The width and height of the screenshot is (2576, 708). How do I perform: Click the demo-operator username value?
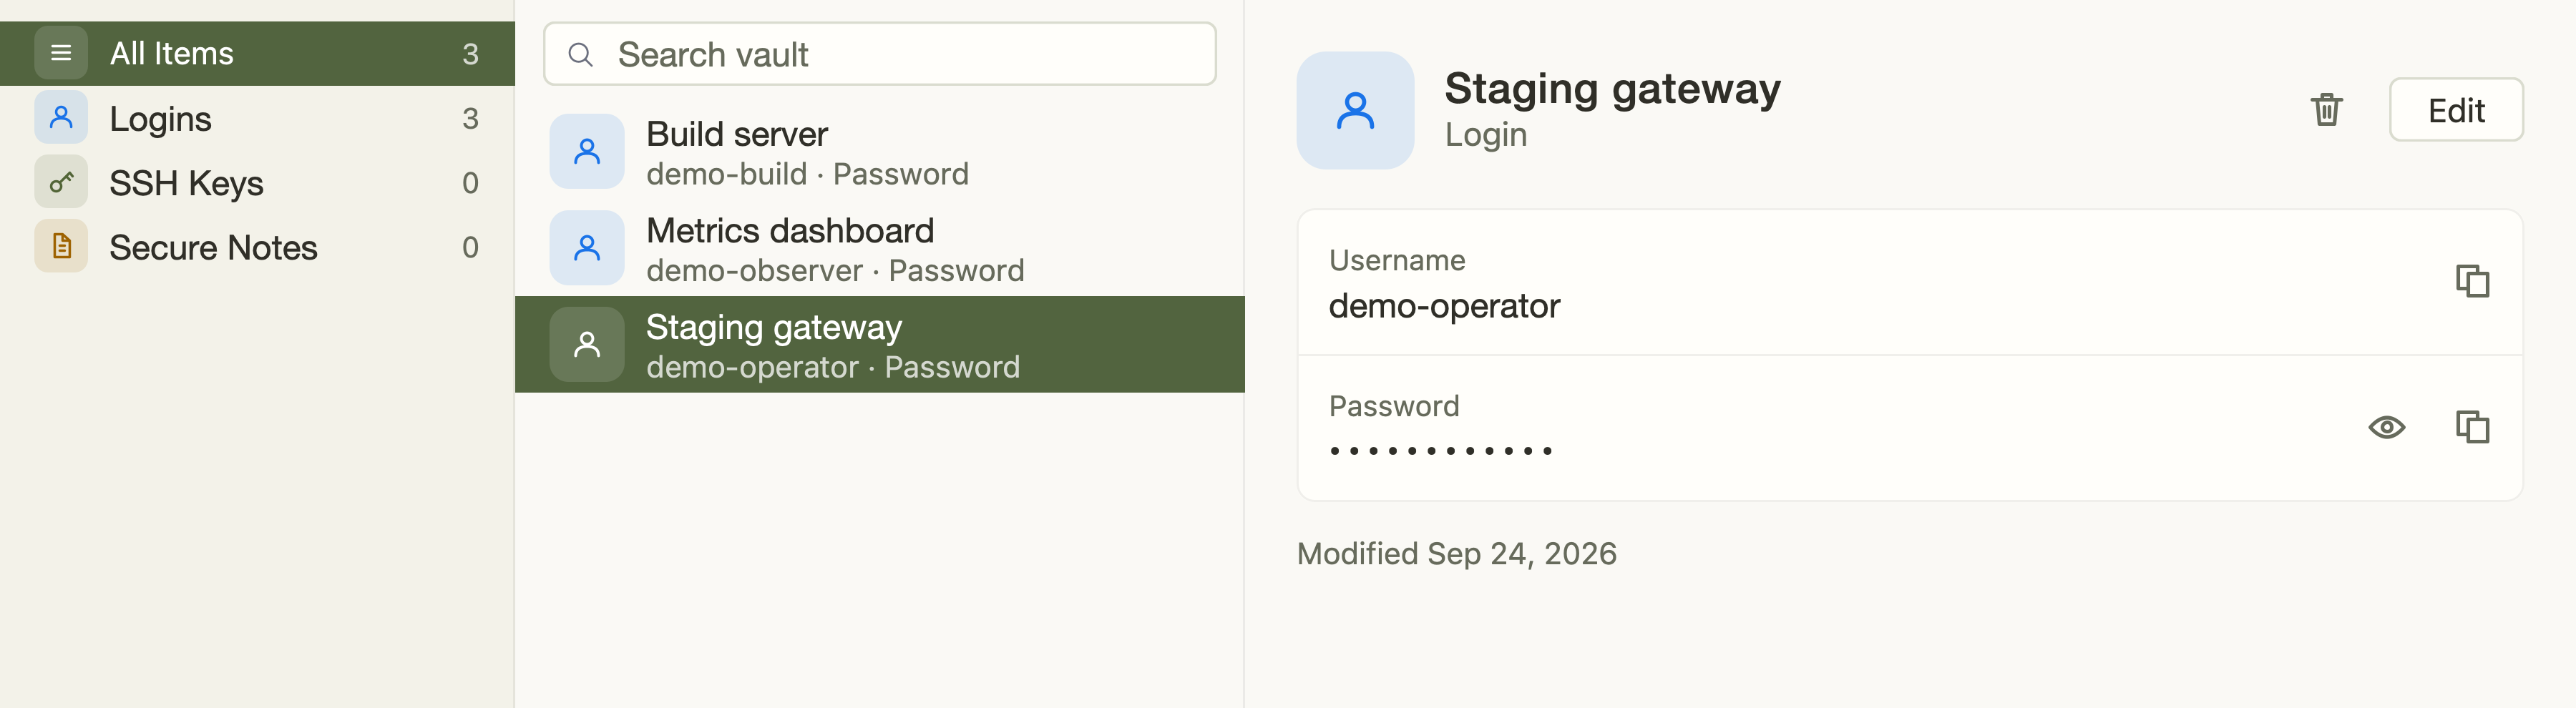1443,306
